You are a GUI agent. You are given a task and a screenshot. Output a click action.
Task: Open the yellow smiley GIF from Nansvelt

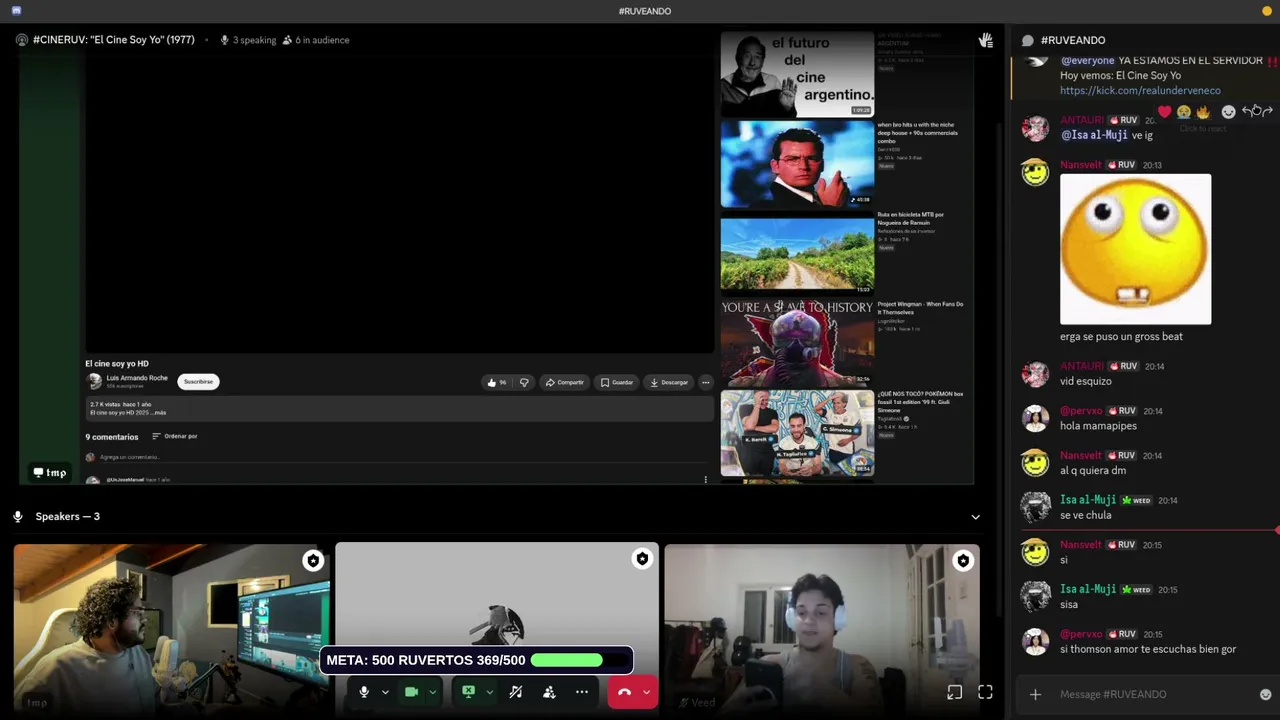click(x=1135, y=249)
